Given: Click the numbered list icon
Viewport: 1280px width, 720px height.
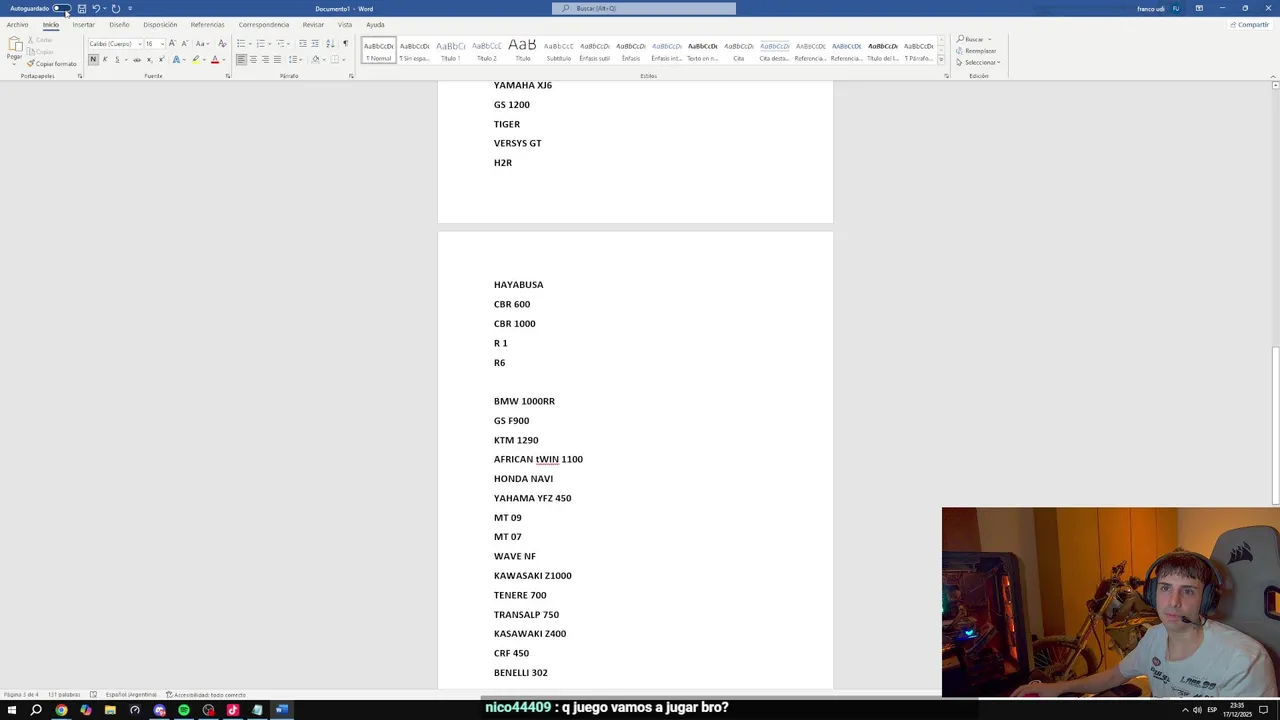Looking at the screenshot, I should tap(260, 44).
